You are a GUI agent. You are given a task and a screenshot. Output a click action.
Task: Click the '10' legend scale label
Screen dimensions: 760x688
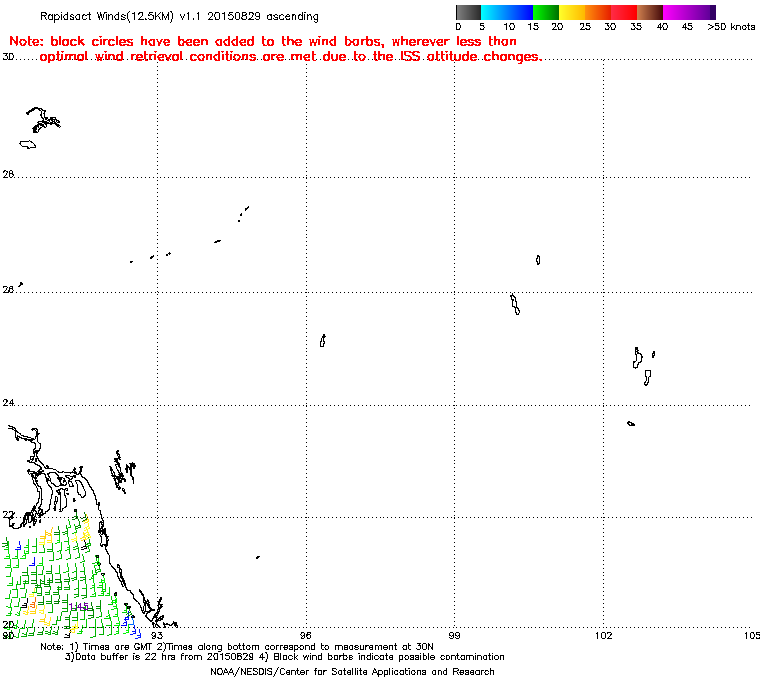click(509, 27)
